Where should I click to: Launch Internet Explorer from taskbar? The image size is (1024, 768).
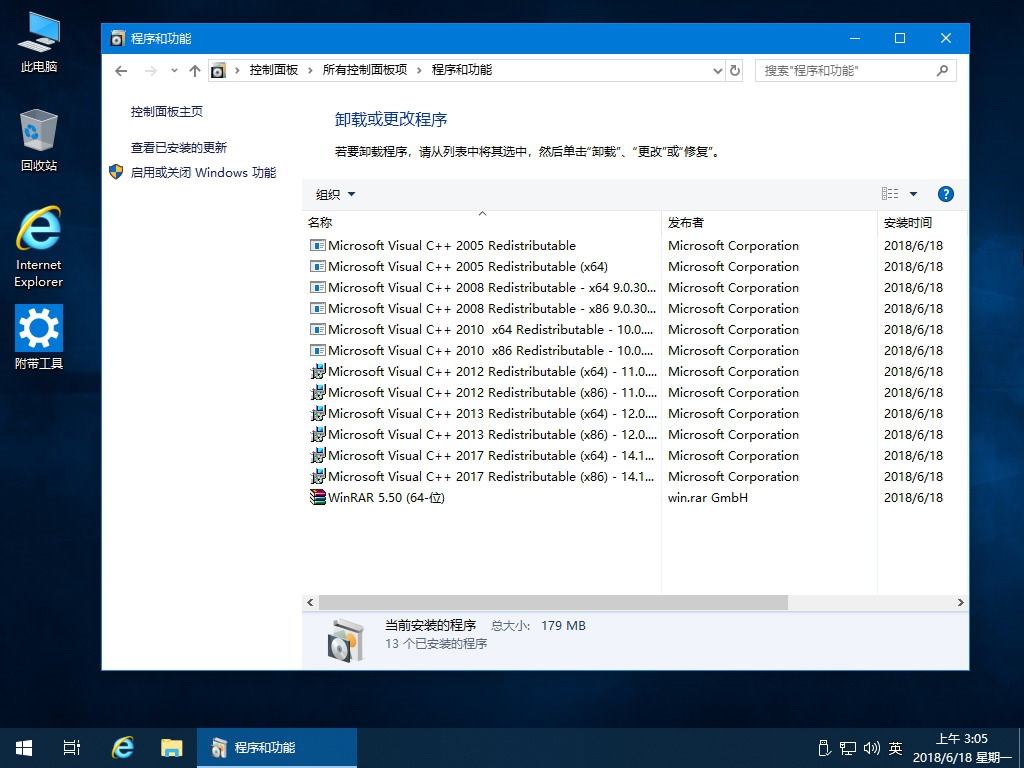[122, 748]
